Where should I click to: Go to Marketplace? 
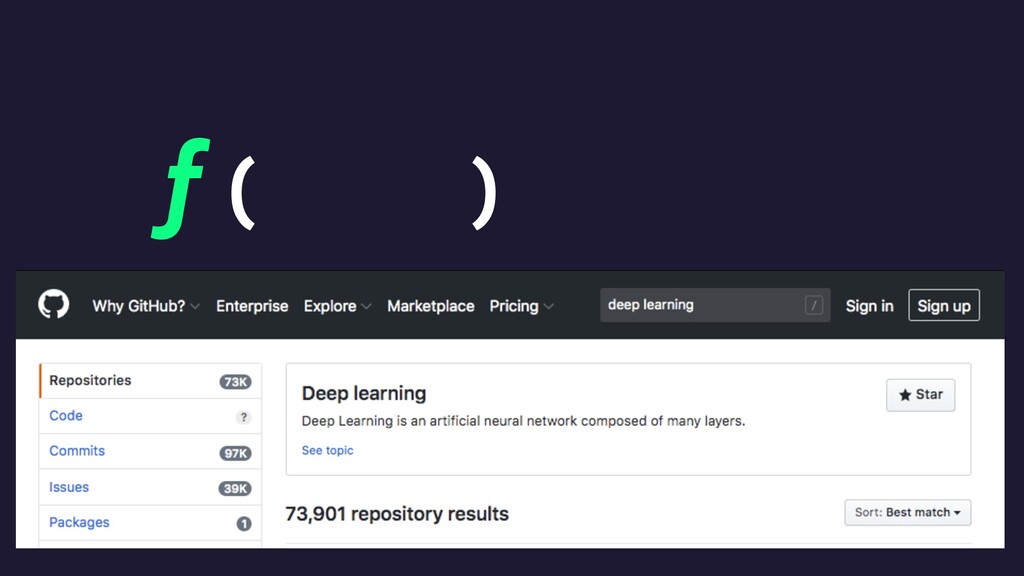430,306
